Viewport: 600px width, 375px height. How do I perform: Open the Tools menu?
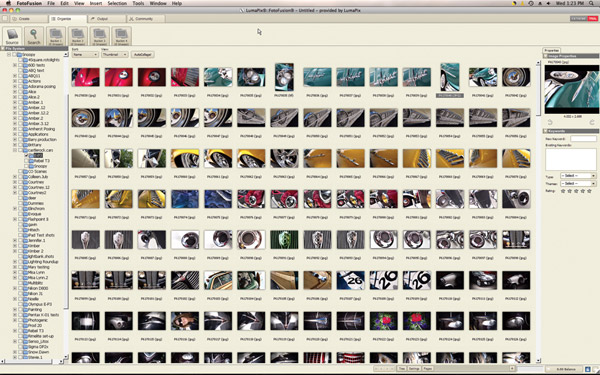click(138, 3)
